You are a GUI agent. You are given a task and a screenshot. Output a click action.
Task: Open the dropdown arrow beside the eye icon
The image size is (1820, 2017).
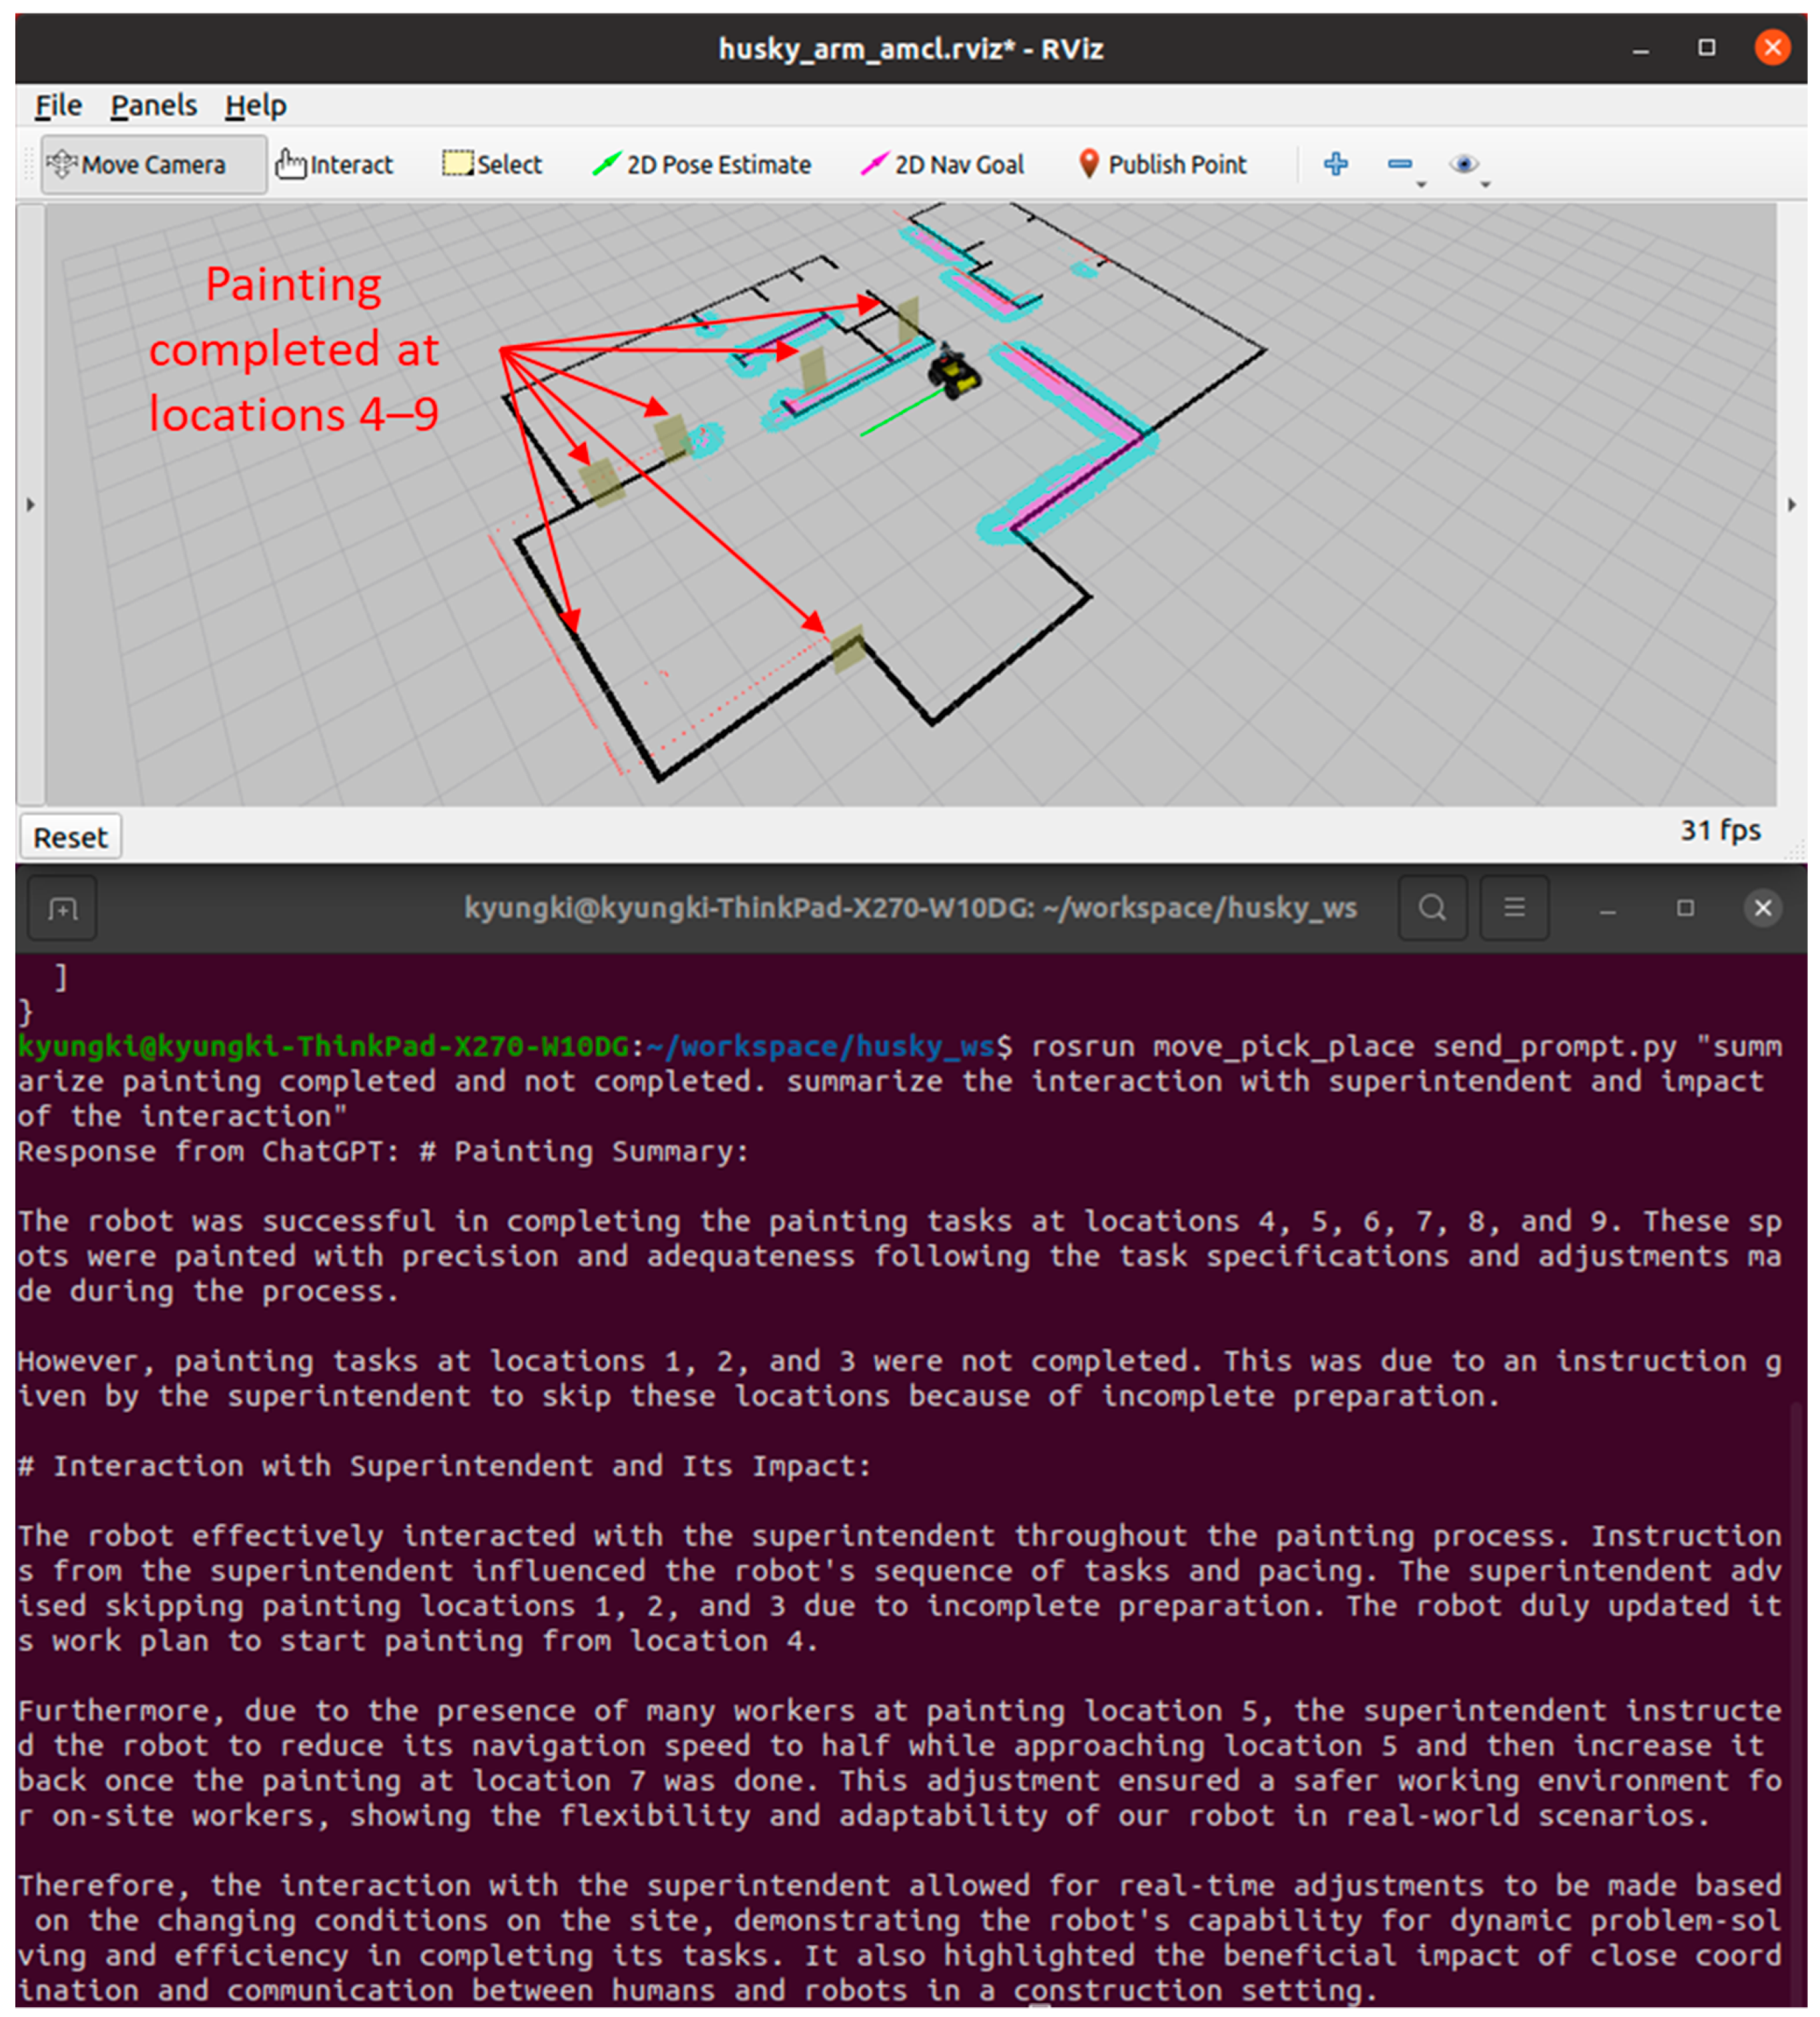tap(1485, 185)
